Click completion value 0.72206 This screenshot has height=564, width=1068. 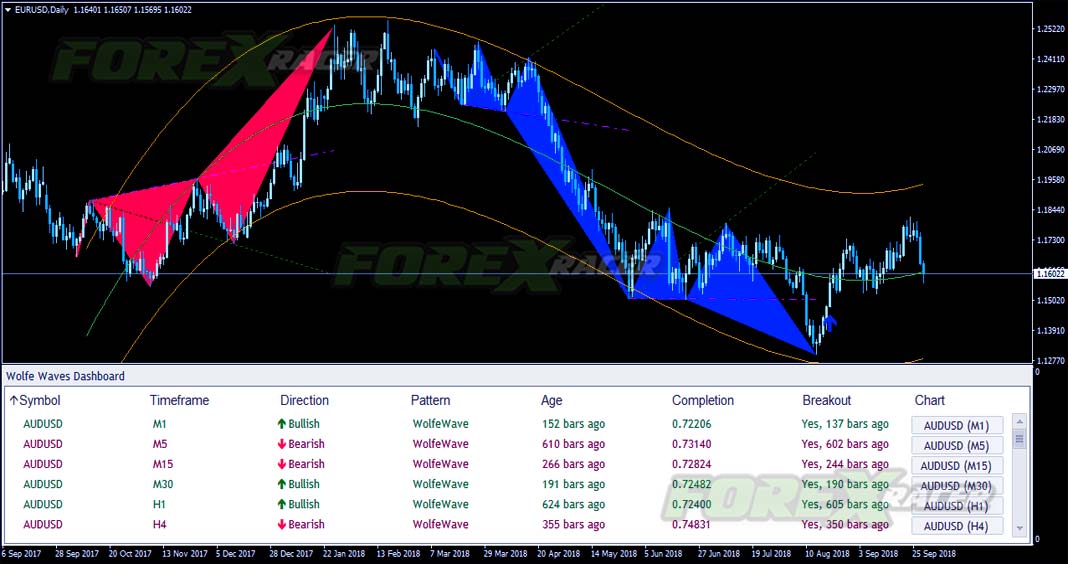(x=691, y=424)
